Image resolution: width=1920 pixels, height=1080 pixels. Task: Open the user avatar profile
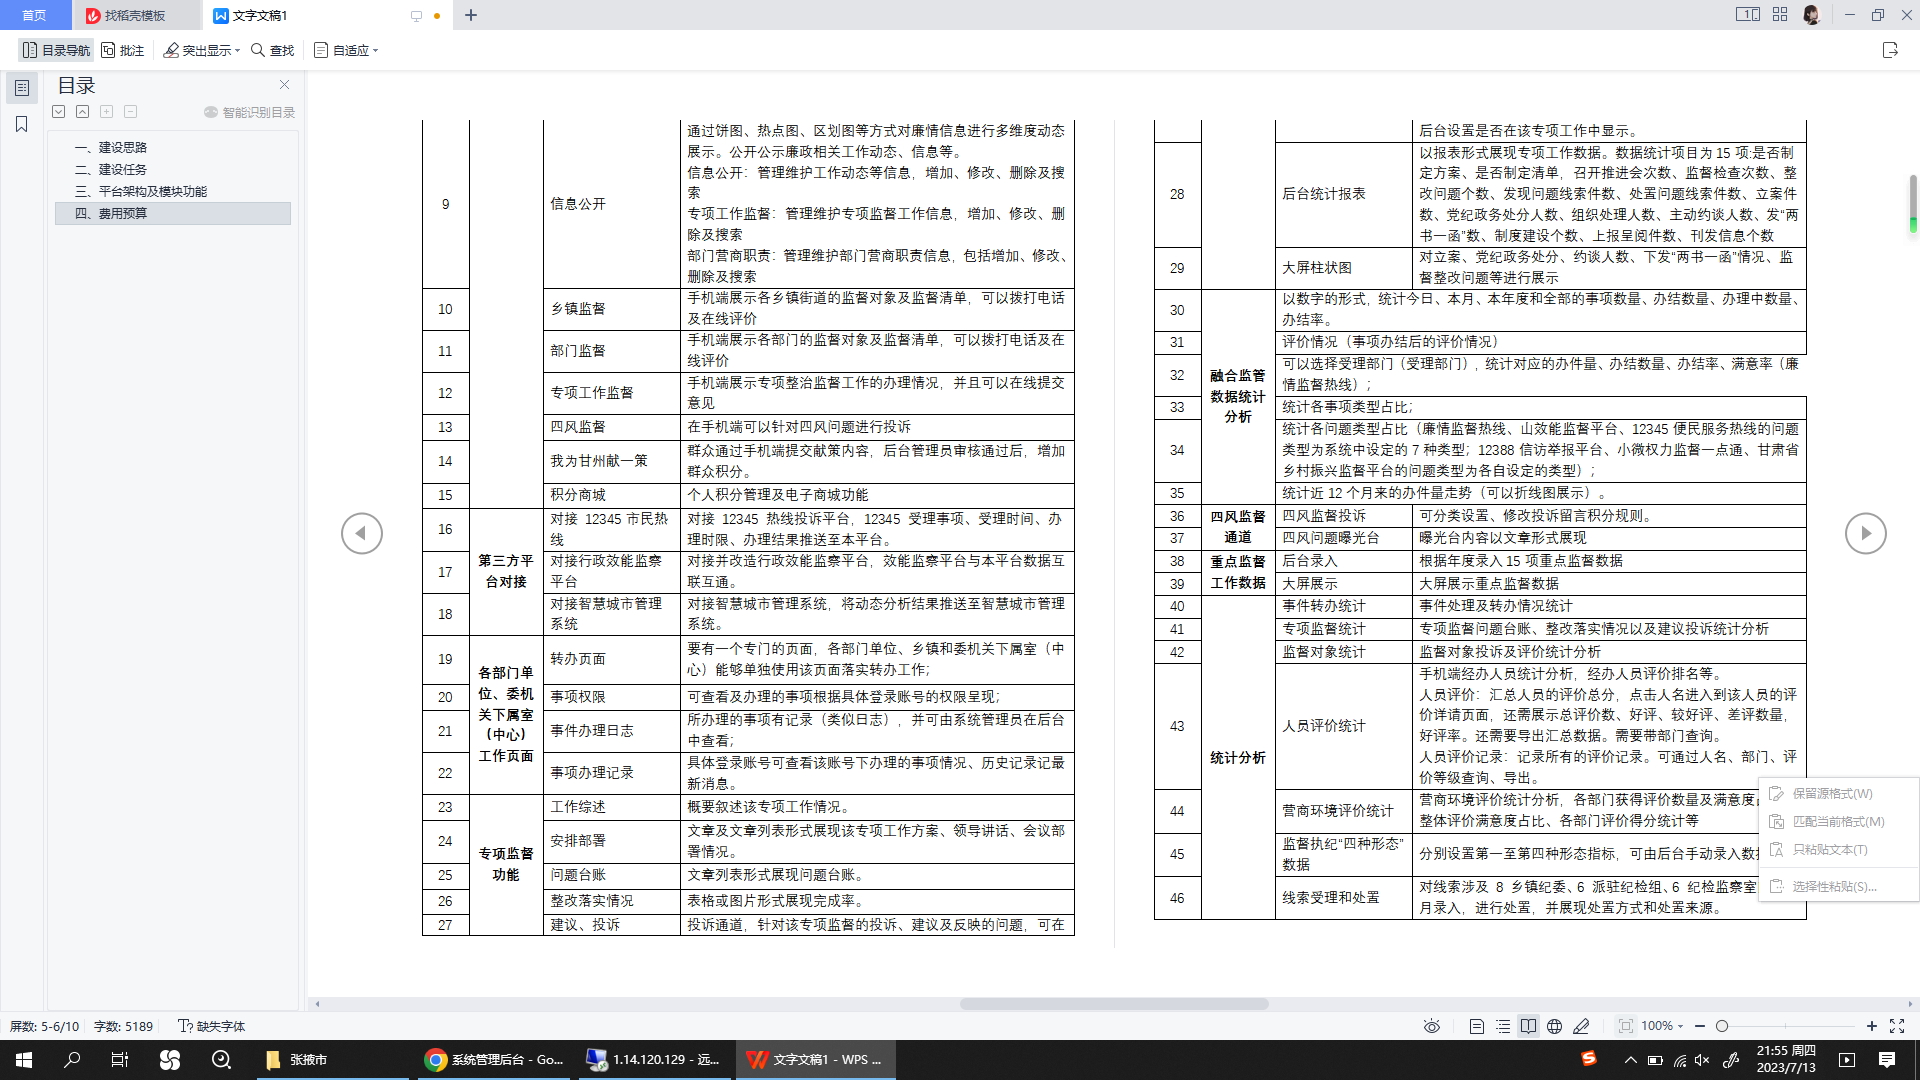1811,14
